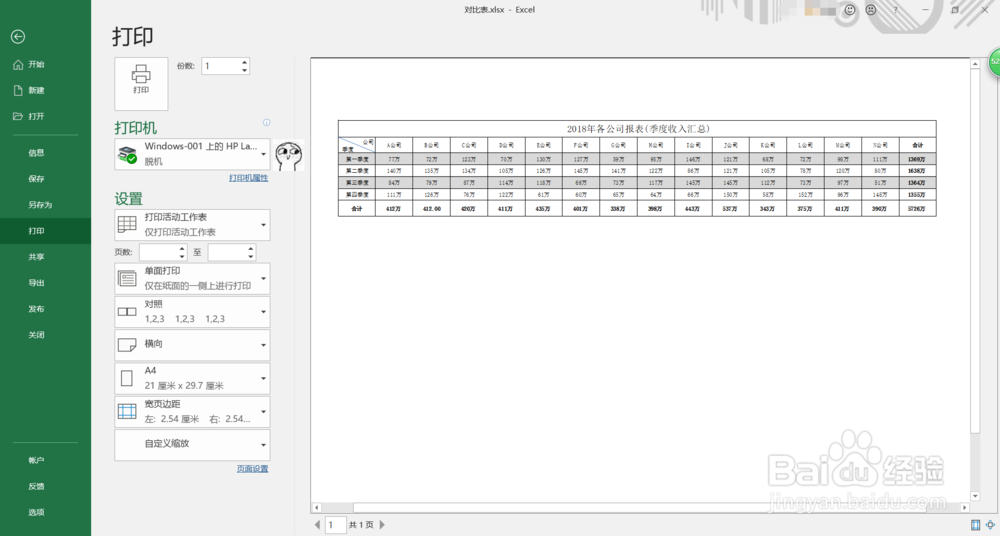
Task: Go to next page arrow
Action: coord(382,525)
